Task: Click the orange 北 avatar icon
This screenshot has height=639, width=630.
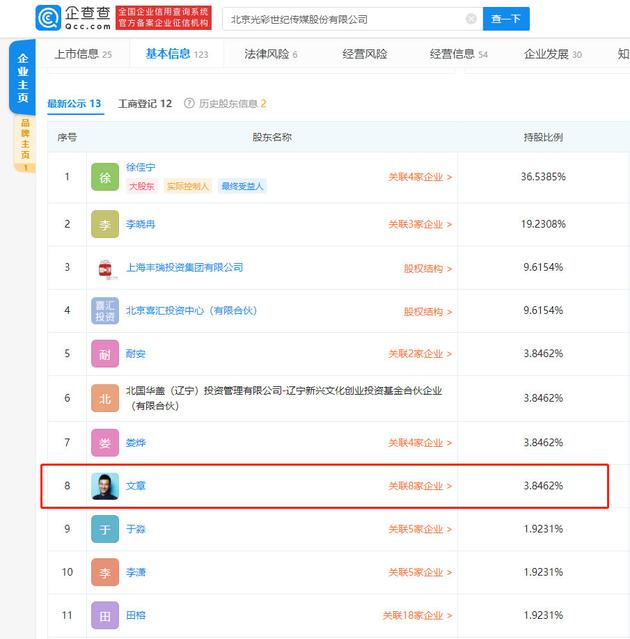Action: point(105,398)
